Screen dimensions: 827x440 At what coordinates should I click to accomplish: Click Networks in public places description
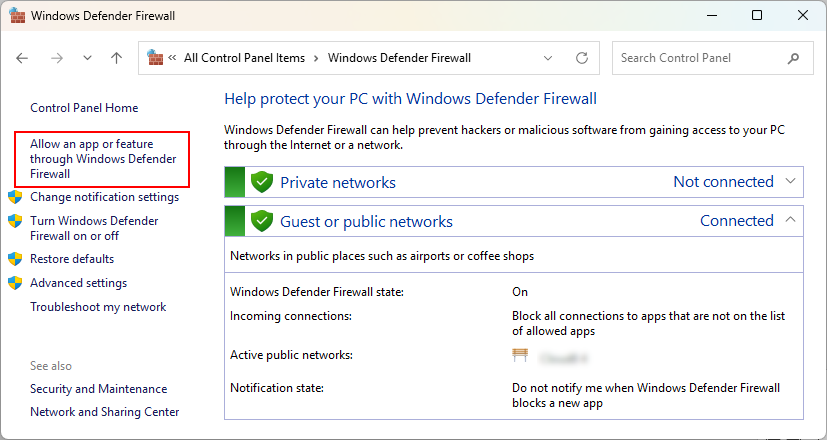[x=382, y=256]
